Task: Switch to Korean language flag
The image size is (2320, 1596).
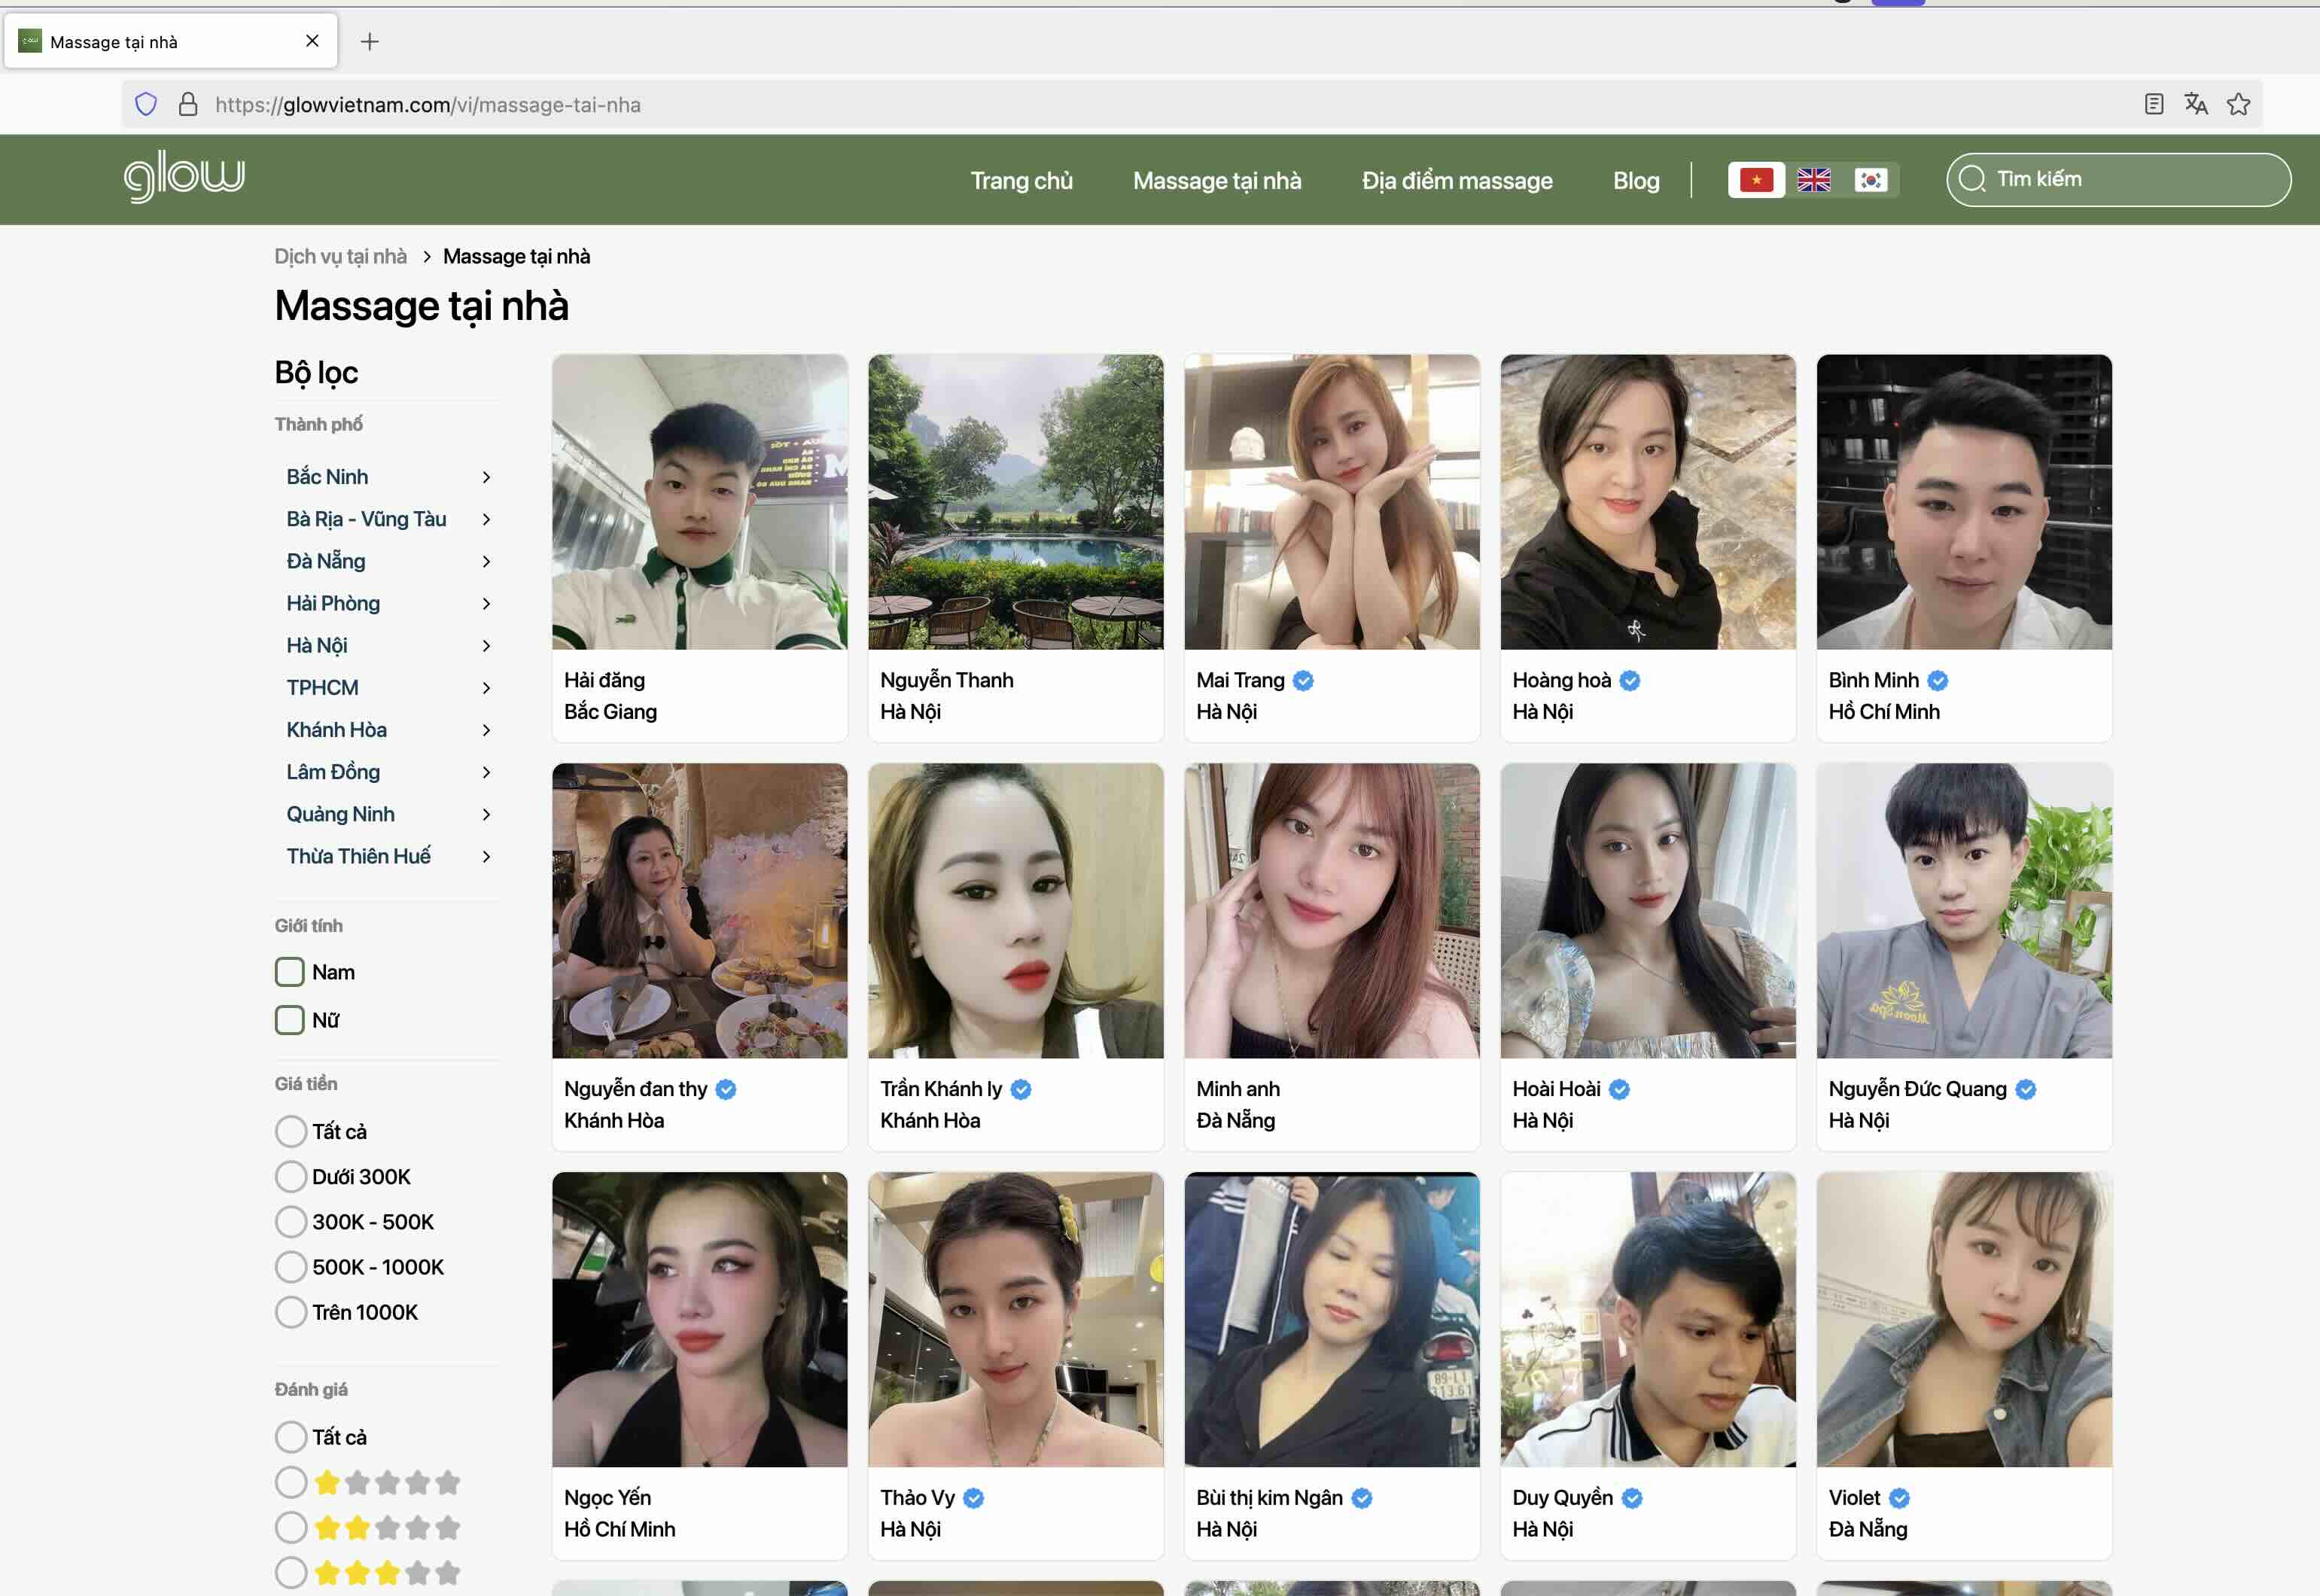Action: tap(1871, 180)
